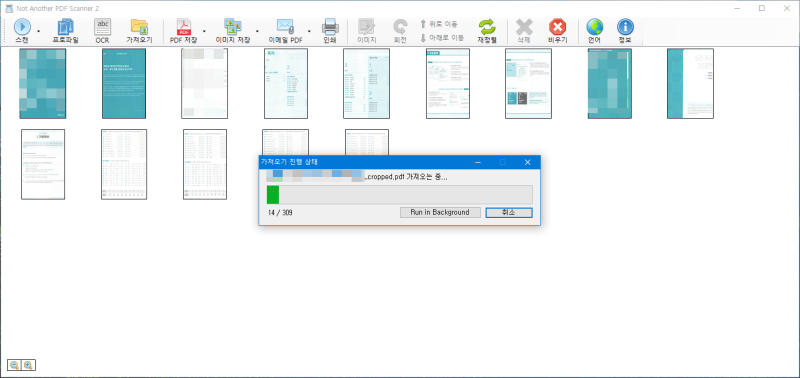Click the zoom in magnifier icon
Image resolution: width=800 pixels, height=378 pixels.
(x=28, y=365)
